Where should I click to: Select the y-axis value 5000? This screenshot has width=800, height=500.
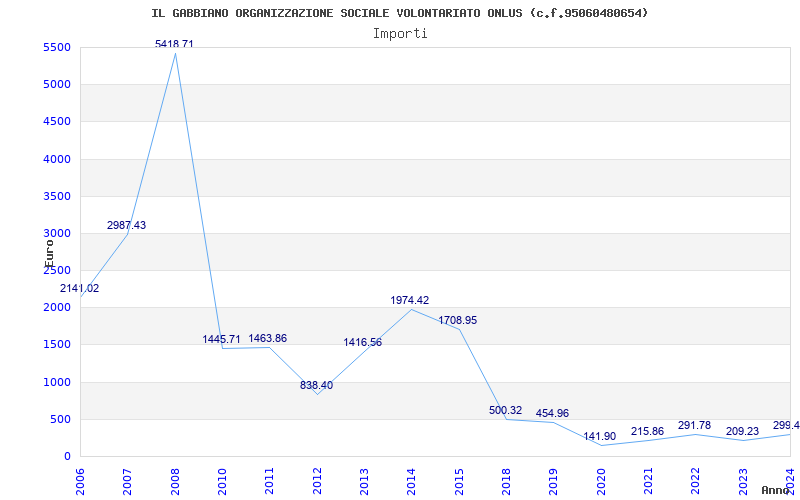click(57, 85)
